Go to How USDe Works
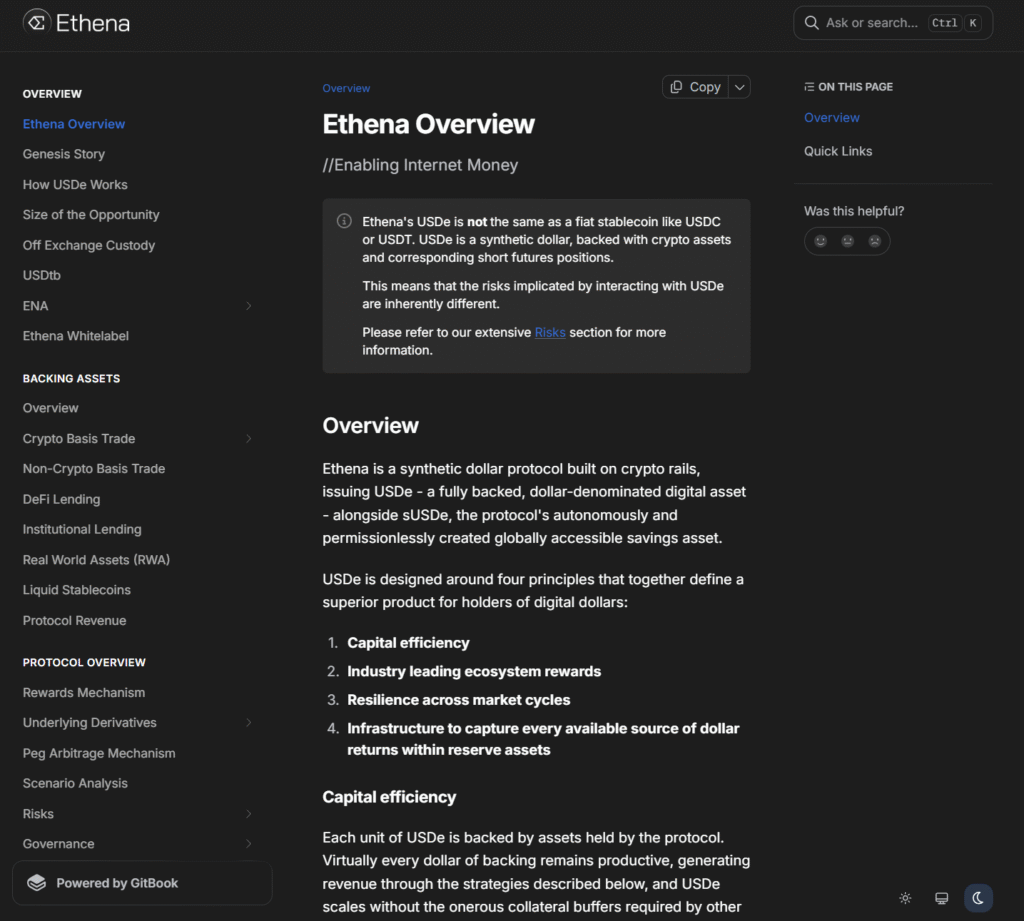The height and width of the screenshot is (921, 1024). [x=75, y=185]
